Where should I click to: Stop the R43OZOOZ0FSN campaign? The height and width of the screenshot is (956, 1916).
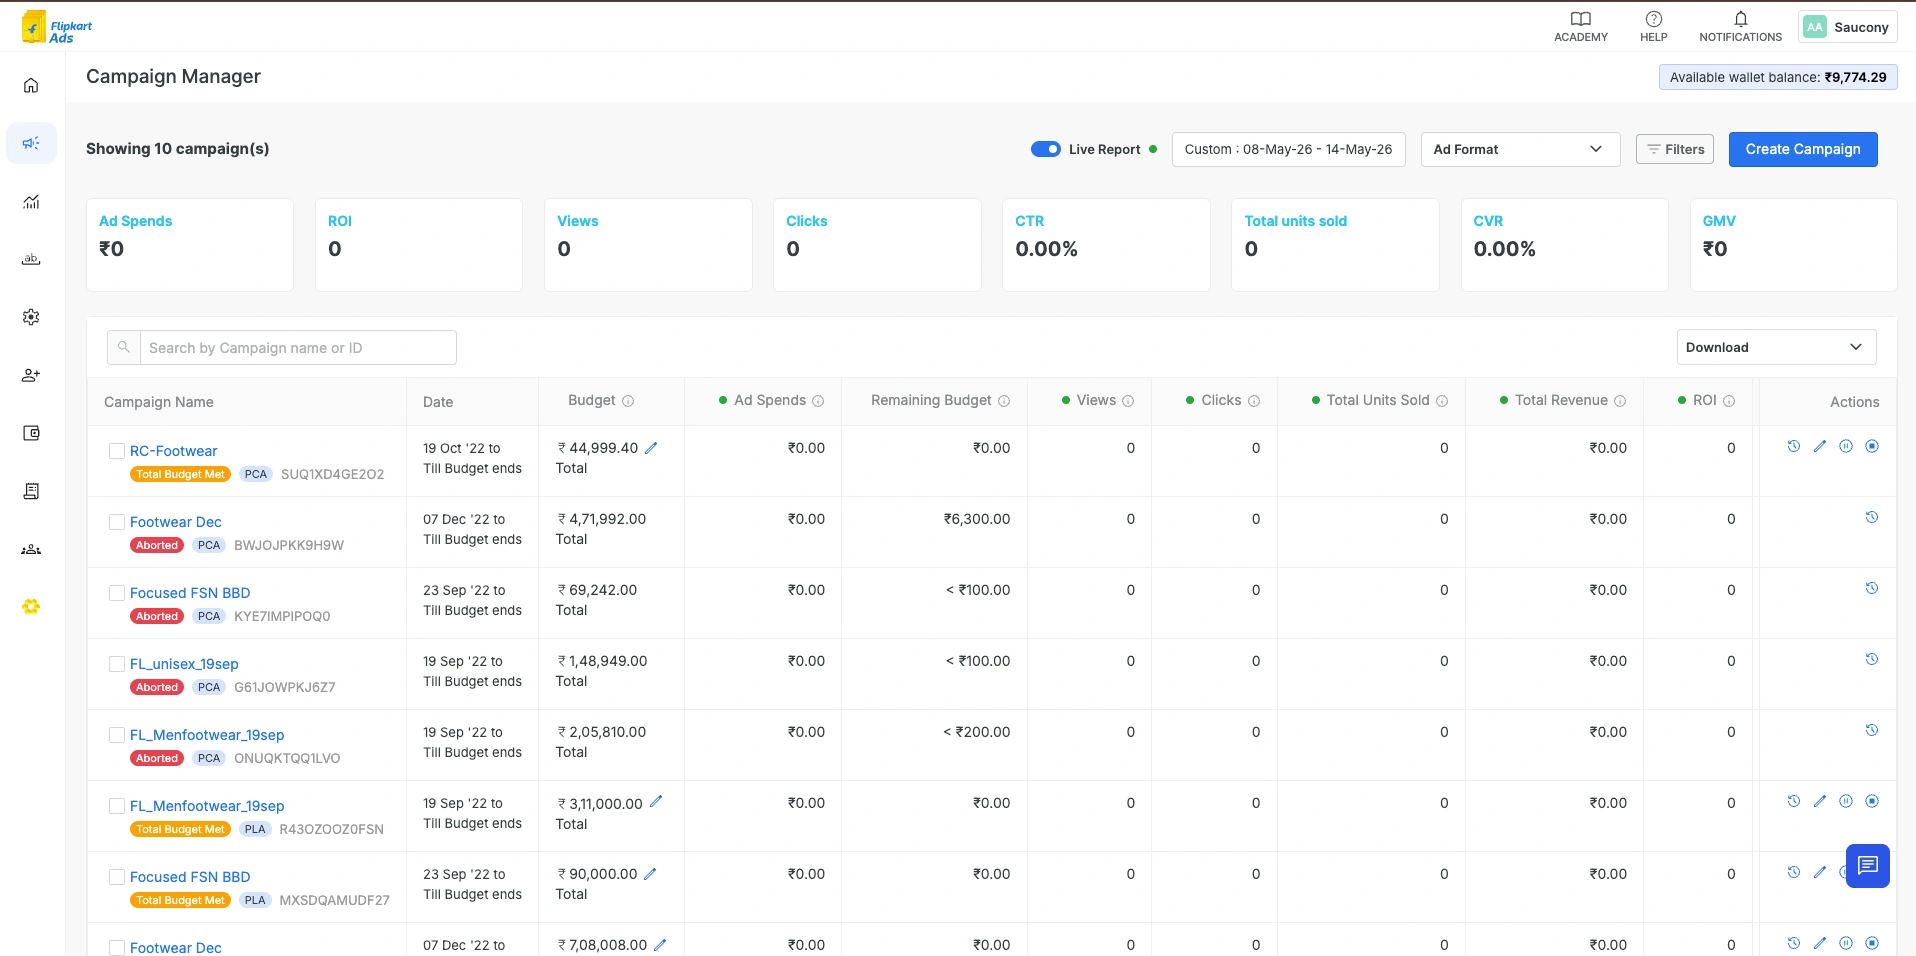[x=1872, y=801]
